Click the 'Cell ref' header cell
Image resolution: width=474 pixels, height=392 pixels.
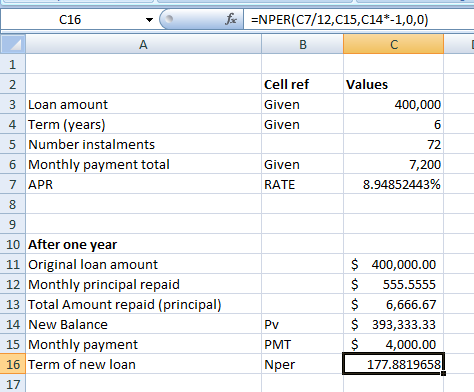point(303,84)
